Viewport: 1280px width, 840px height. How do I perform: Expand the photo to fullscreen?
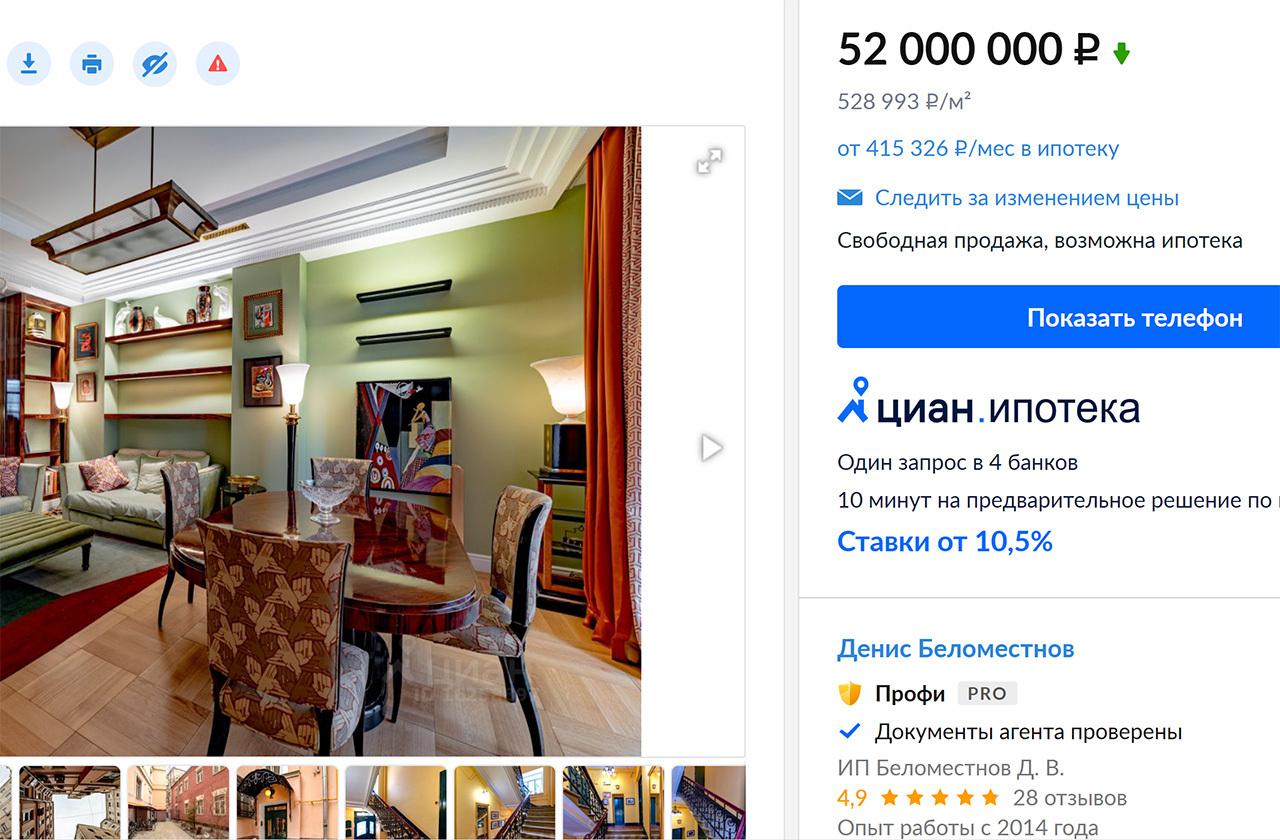tap(709, 161)
